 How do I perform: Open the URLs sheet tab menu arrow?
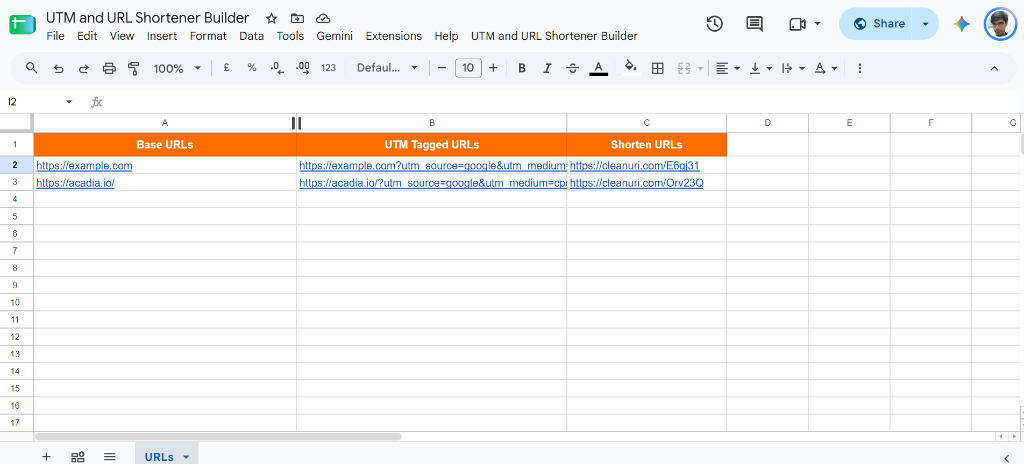point(186,457)
